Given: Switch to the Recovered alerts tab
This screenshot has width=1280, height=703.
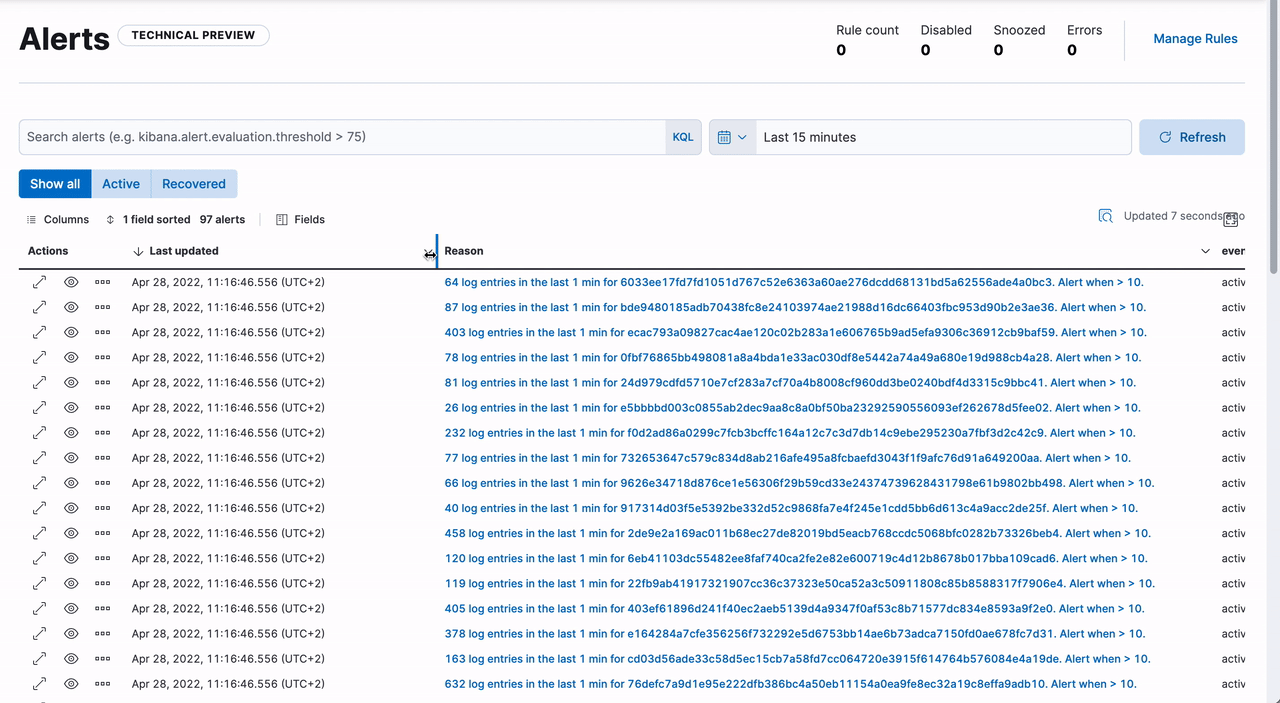Looking at the screenshot, I should pyautogui.click(x=193, y=183).
